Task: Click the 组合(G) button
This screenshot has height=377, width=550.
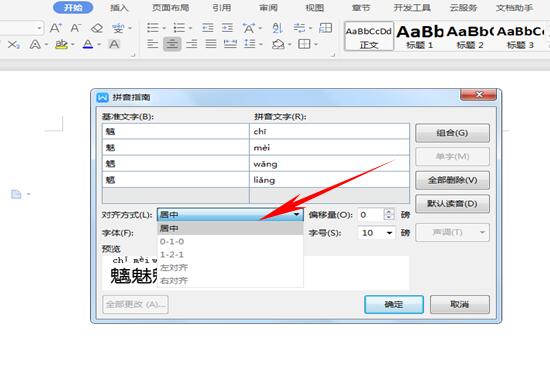Action: tap(452, 133)
